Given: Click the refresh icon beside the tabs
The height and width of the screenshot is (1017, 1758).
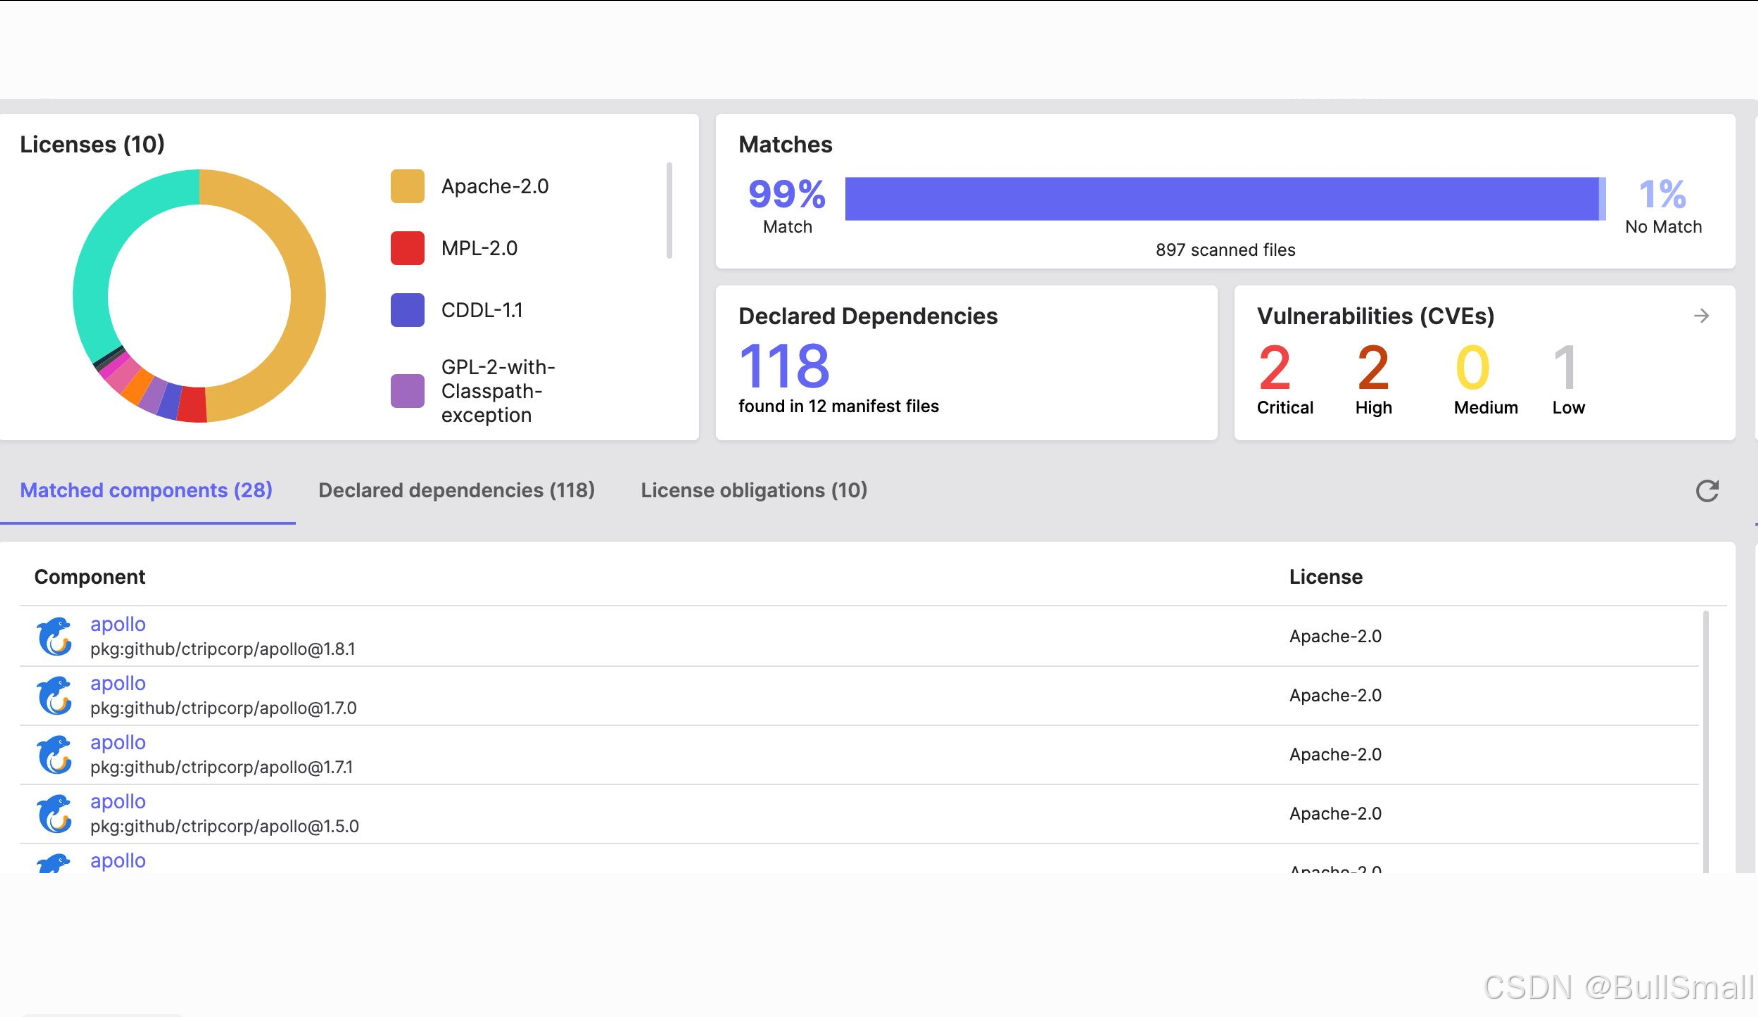Looking at the screenshot, I should tap(1707, 490).
